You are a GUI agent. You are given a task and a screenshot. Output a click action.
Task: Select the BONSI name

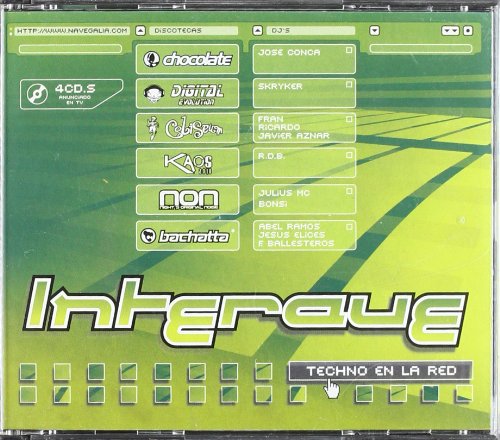pos(273,204)
